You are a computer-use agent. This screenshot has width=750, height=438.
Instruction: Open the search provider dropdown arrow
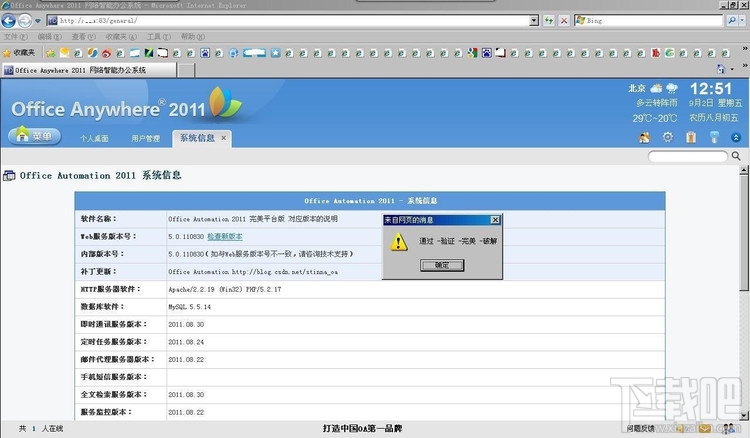point(742,21)
